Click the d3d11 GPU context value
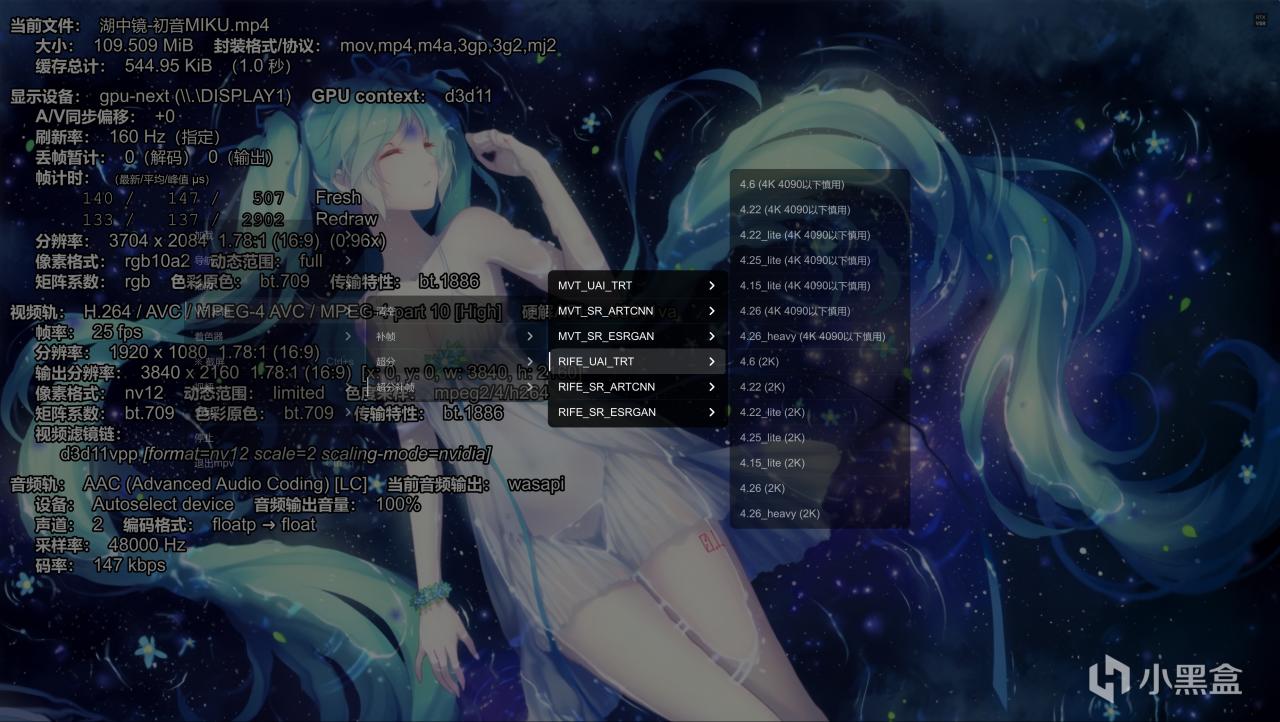The width and height of the screenshot is (1280, 722). click(x=468, y=96)
